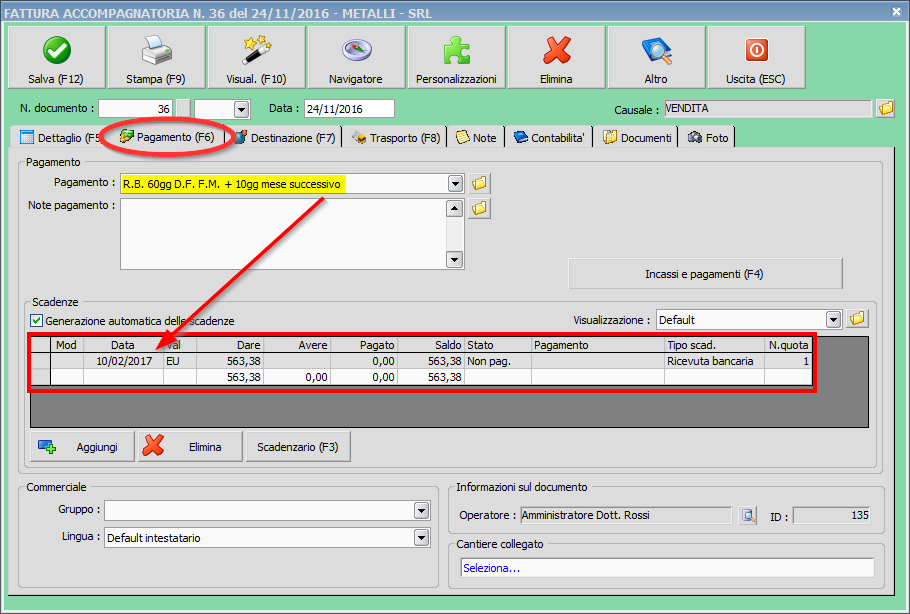Screen dimensions: 910x614
Task: Click lookup icon next to Operatore field
Action: (748, 516)
